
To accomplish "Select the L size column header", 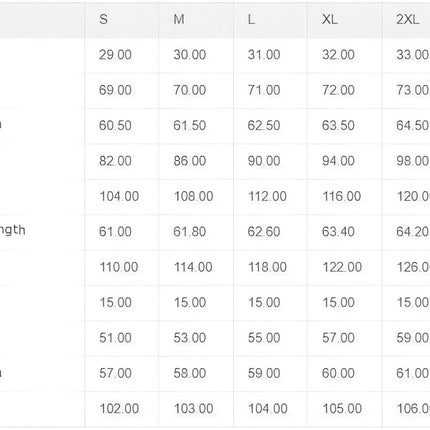I will pos(251,19).
